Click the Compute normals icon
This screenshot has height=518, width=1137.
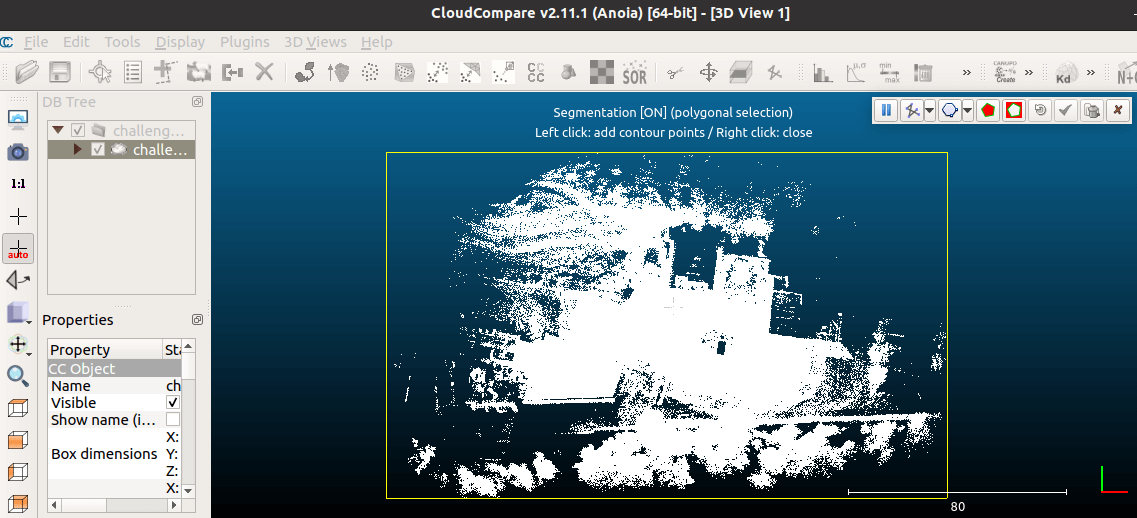click(339, 72)
